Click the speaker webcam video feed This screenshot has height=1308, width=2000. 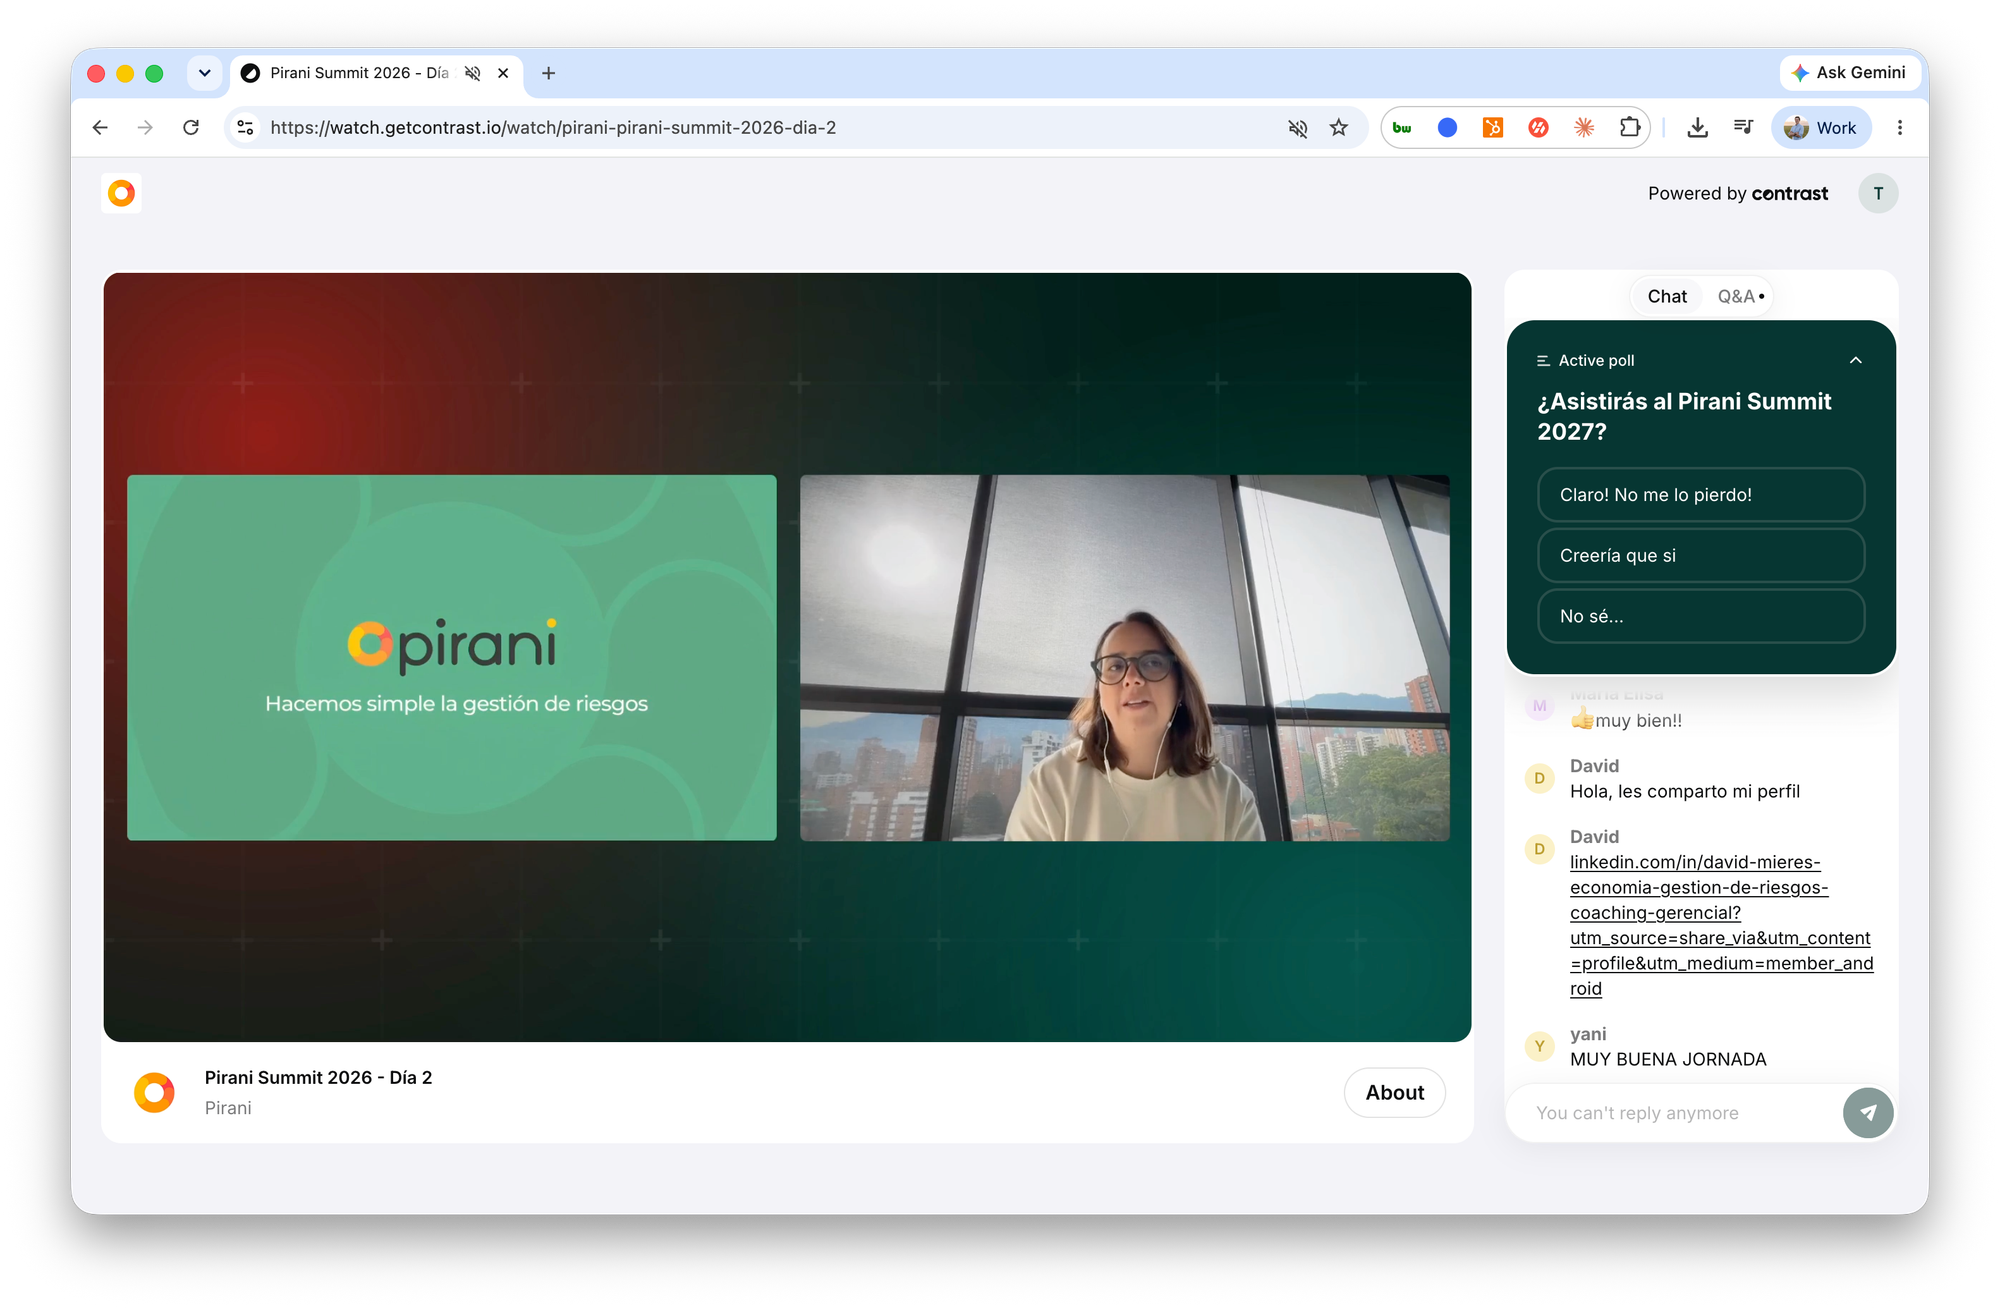tap(1125, 657)
